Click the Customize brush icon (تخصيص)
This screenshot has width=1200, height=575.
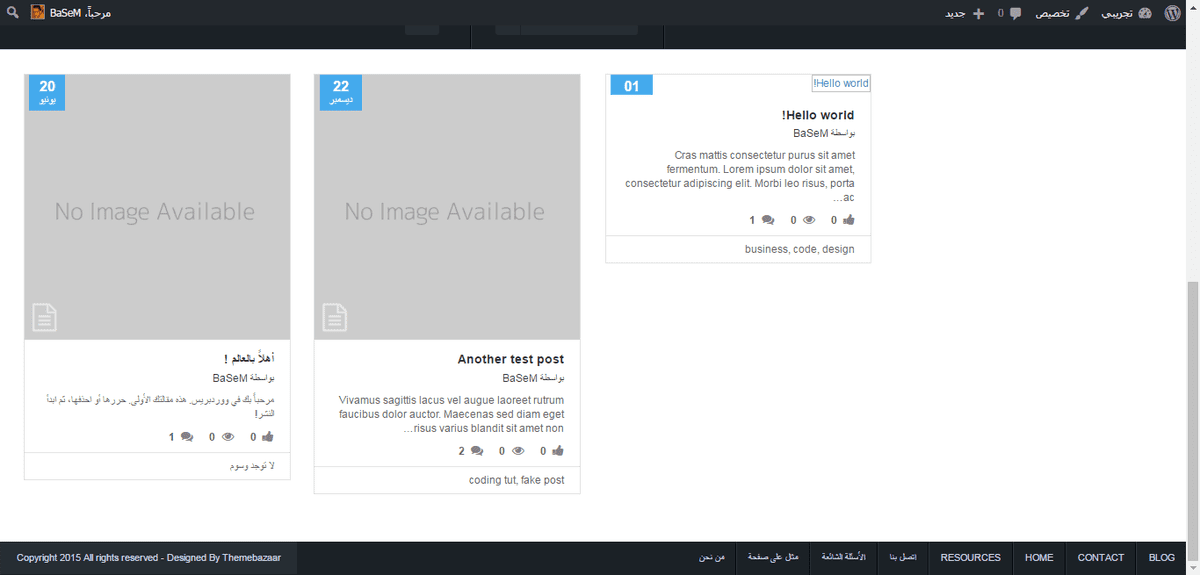(1081, 13)
